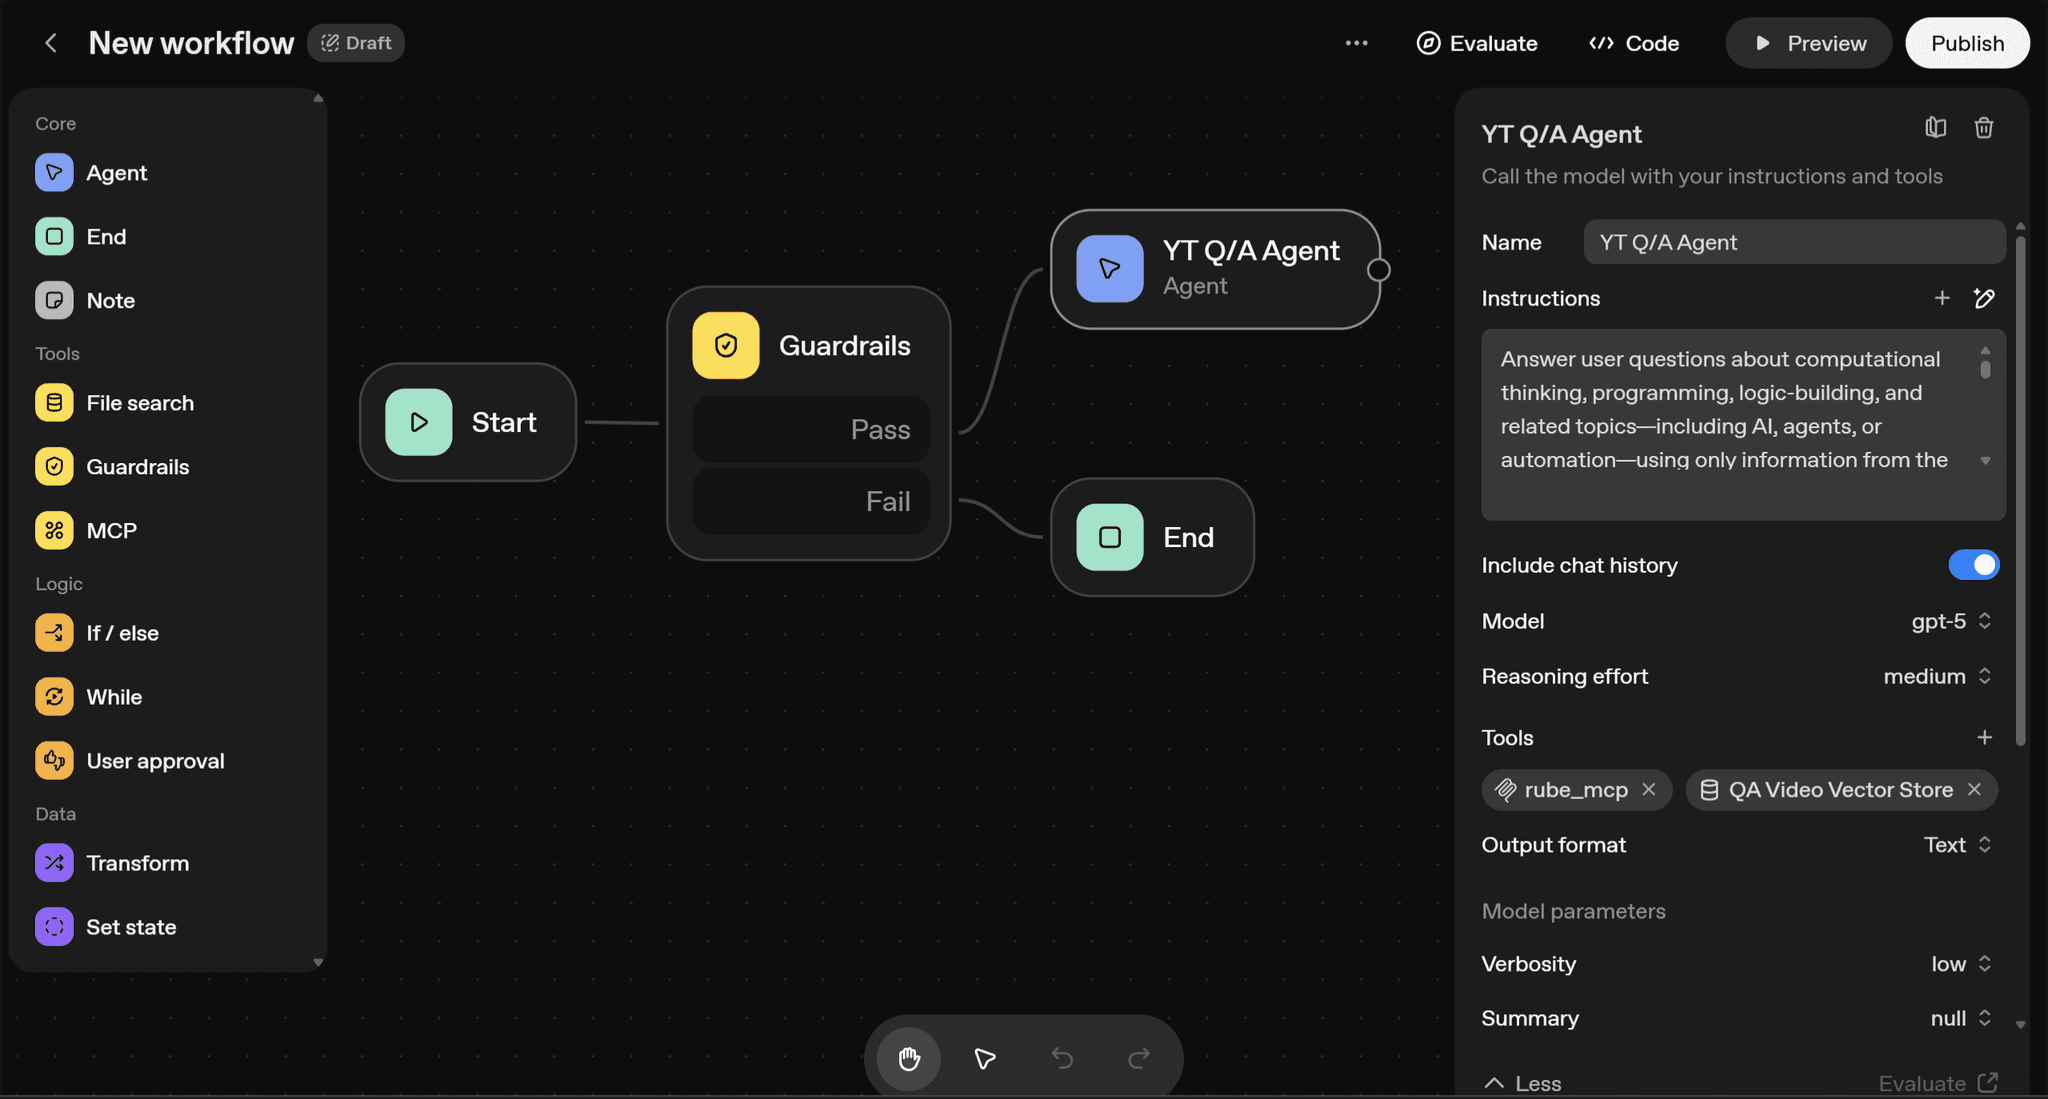The width and height of the screenshot is (2048, 1099).
Task: Click the pencil edit instructions icon
Action: coord(1984,298)
